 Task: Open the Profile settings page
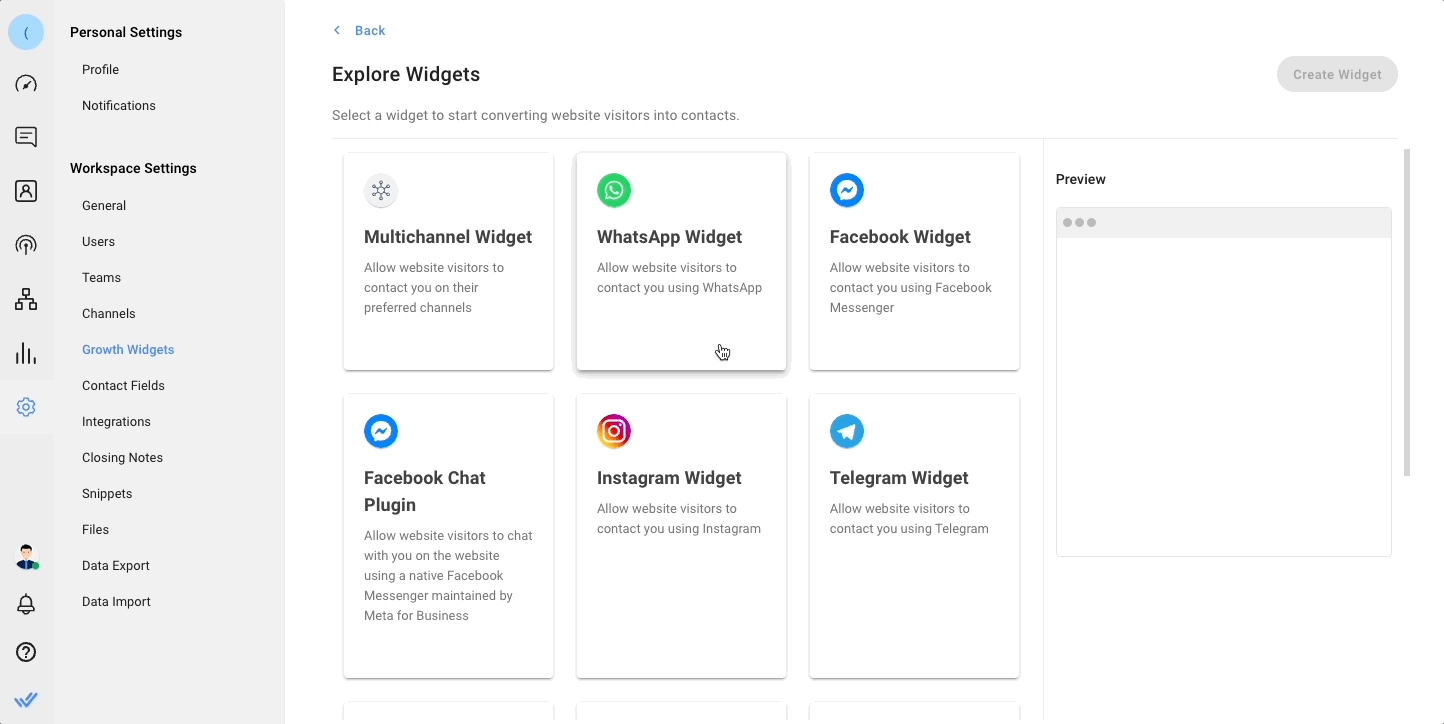100,70
